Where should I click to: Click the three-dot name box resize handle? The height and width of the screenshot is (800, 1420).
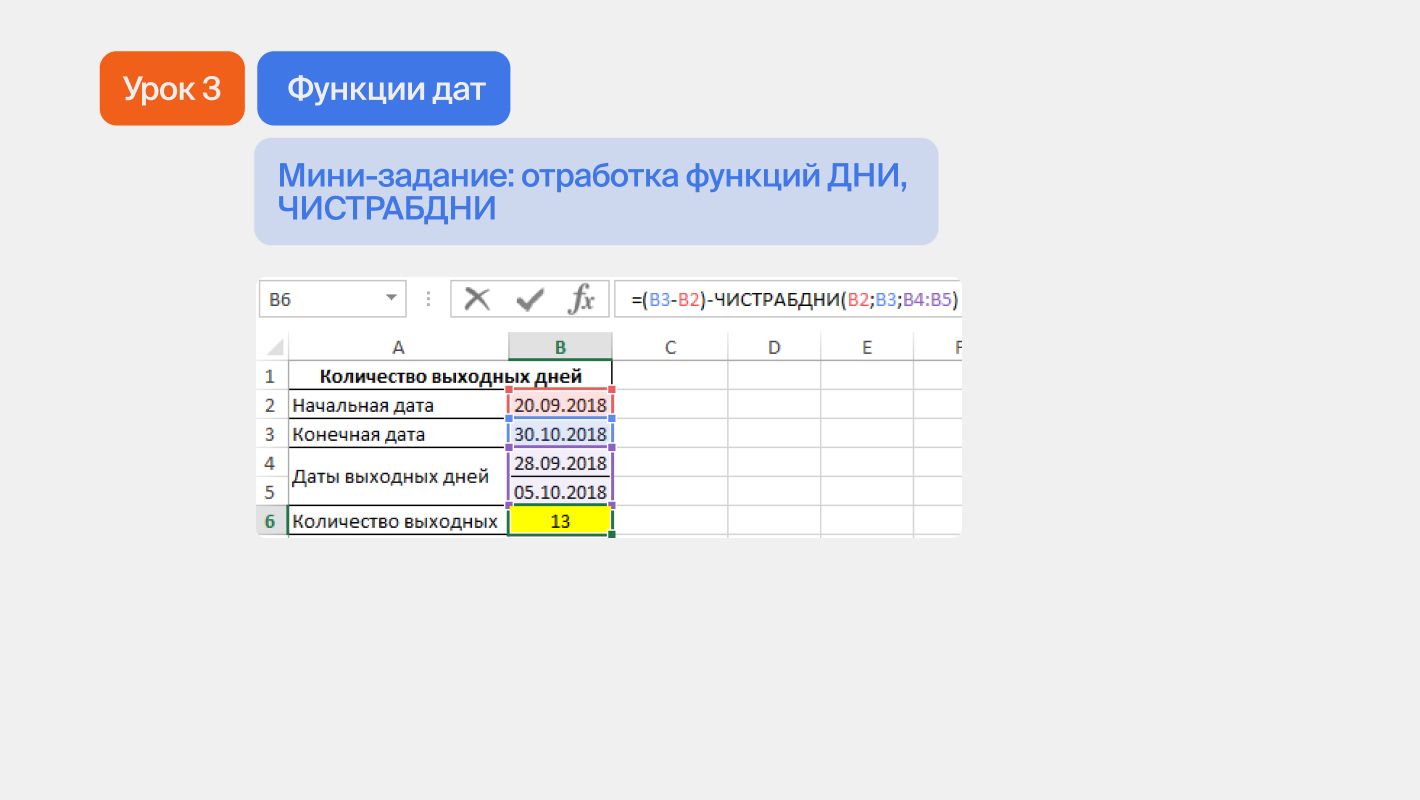429,299
